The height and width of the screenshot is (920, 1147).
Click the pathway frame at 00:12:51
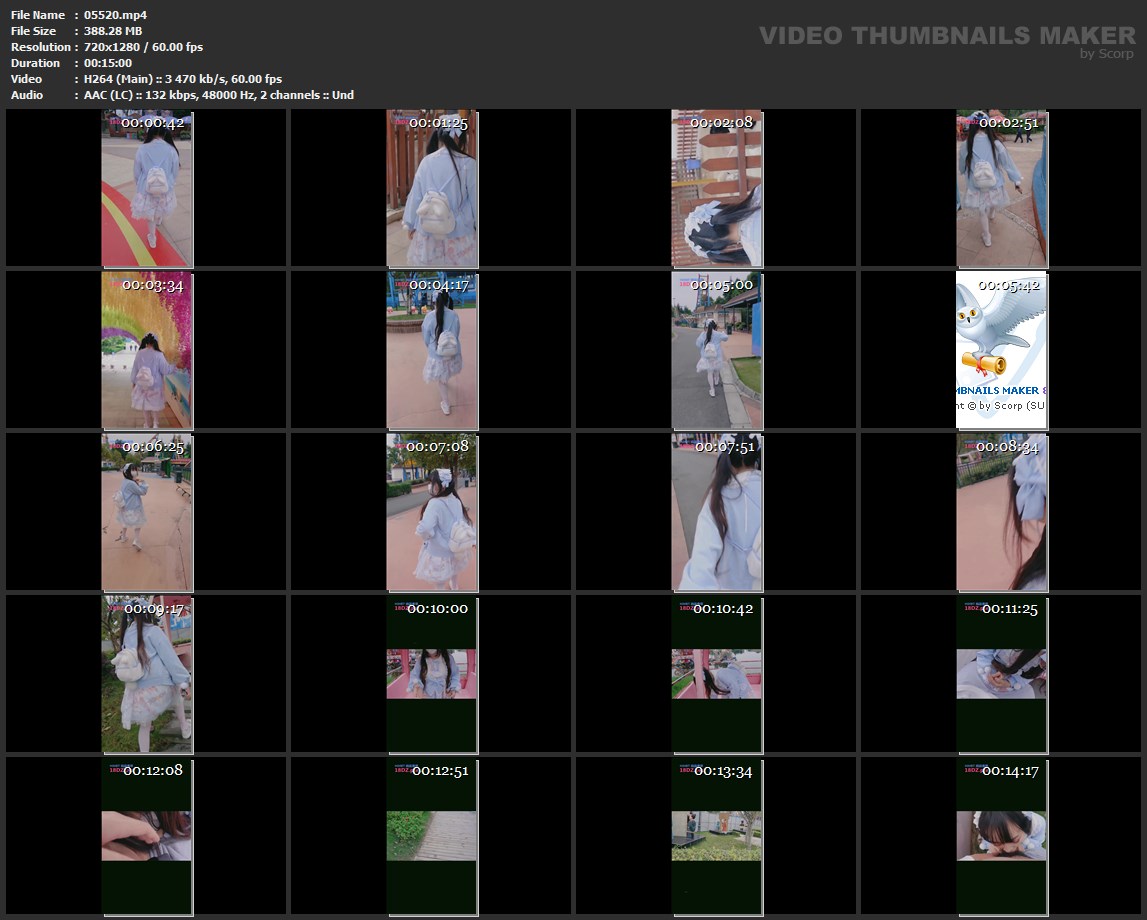click(432, 836)
